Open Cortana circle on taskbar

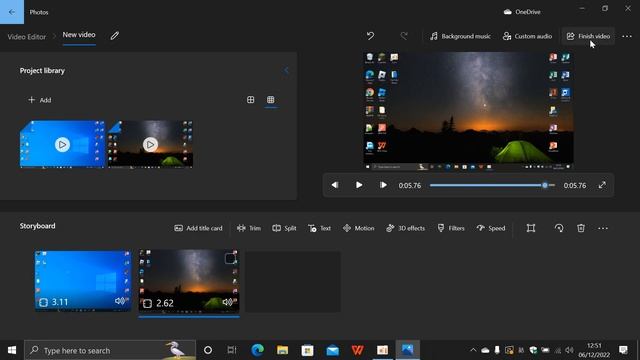pyautogui.click(x=208, y=350)
